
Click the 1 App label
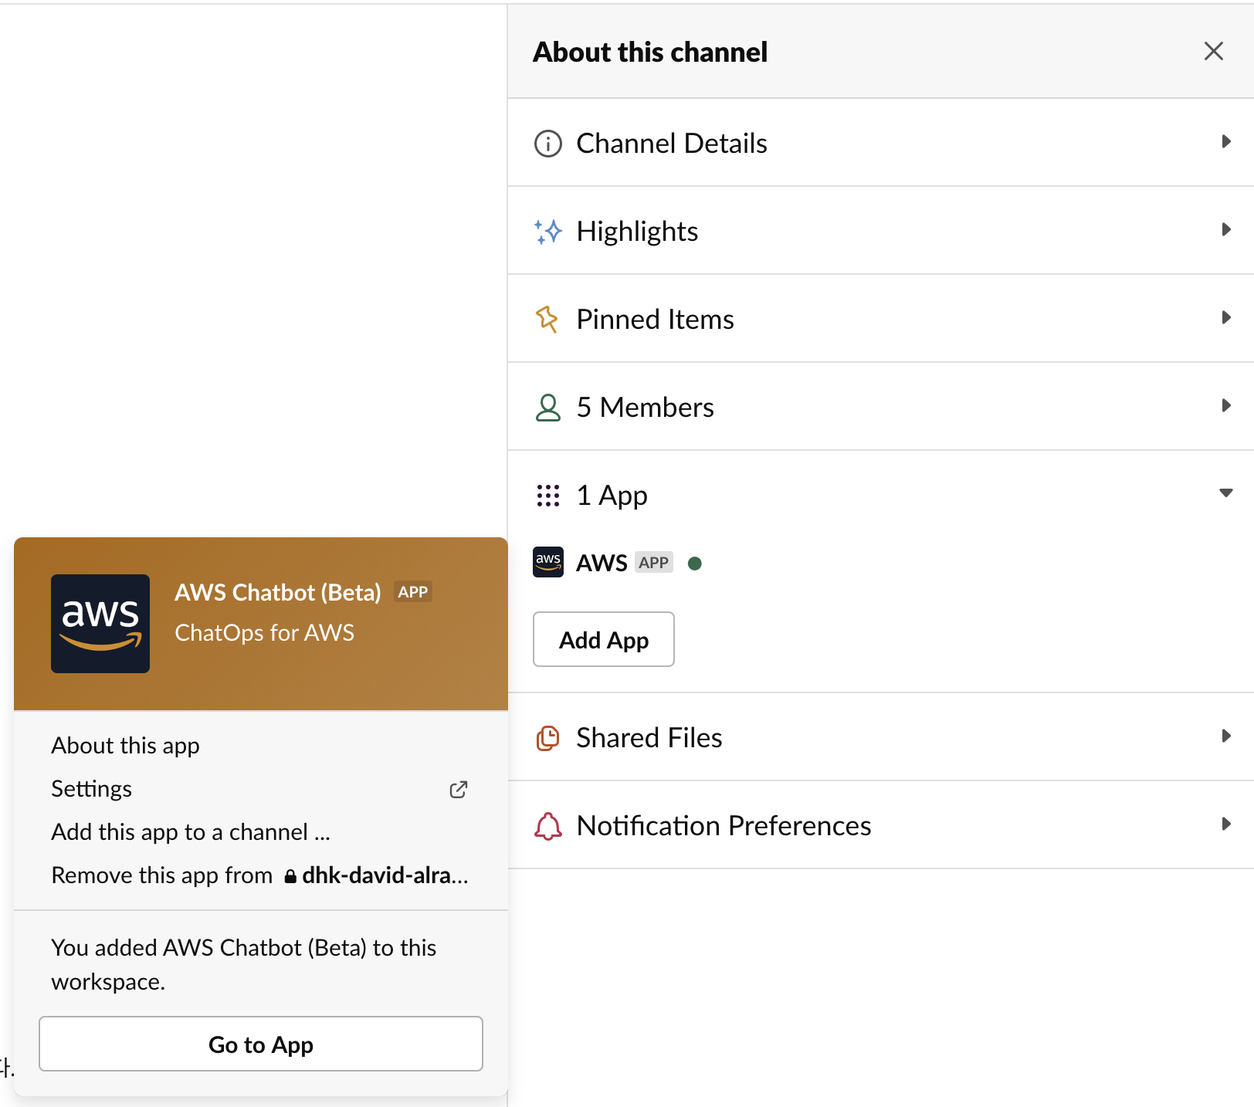point(612,495)
